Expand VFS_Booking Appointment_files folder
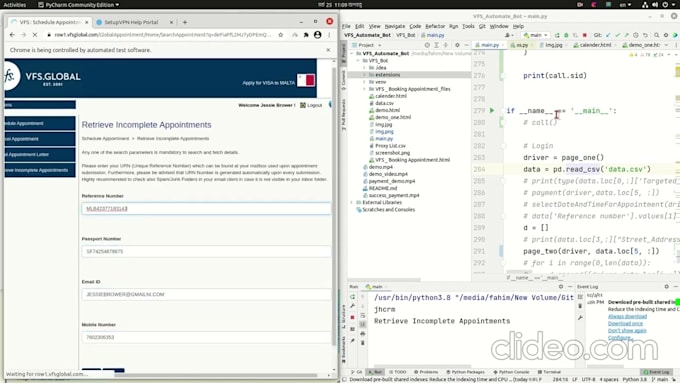The width and height of the screenshot is (680, 383). click(364, 89)
